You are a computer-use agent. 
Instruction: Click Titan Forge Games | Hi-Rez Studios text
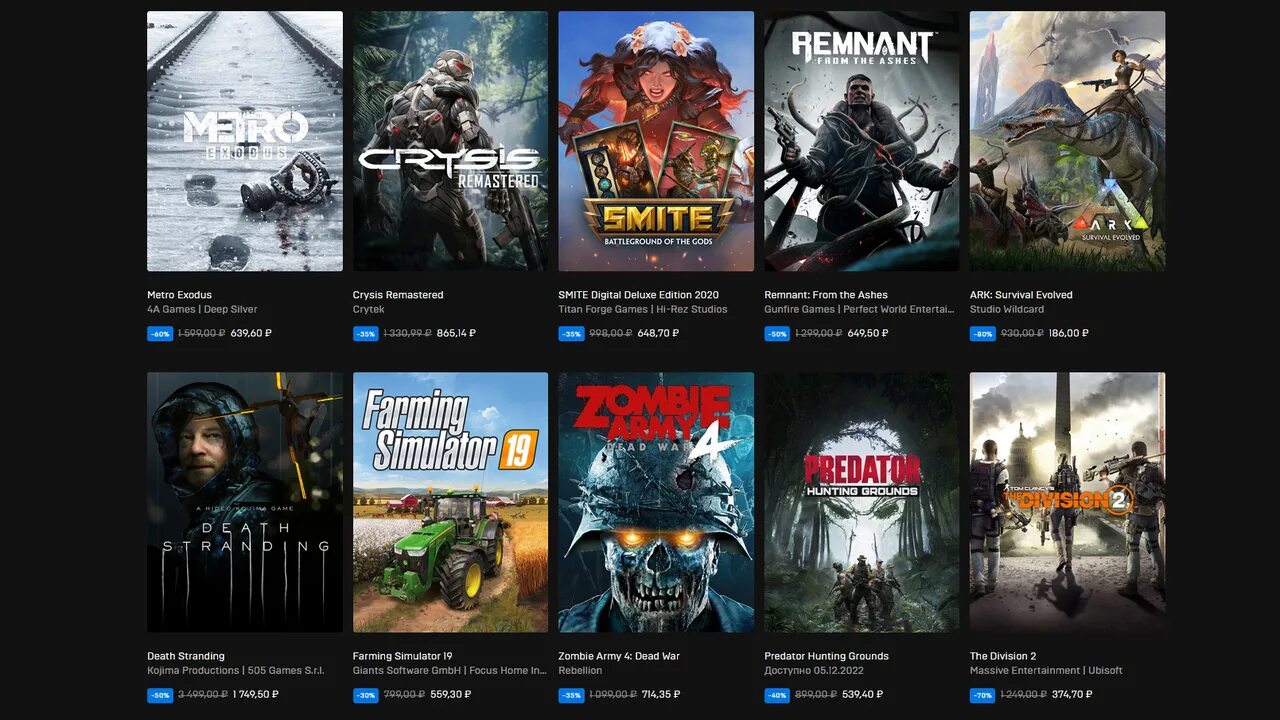click(x=643, y=310)
